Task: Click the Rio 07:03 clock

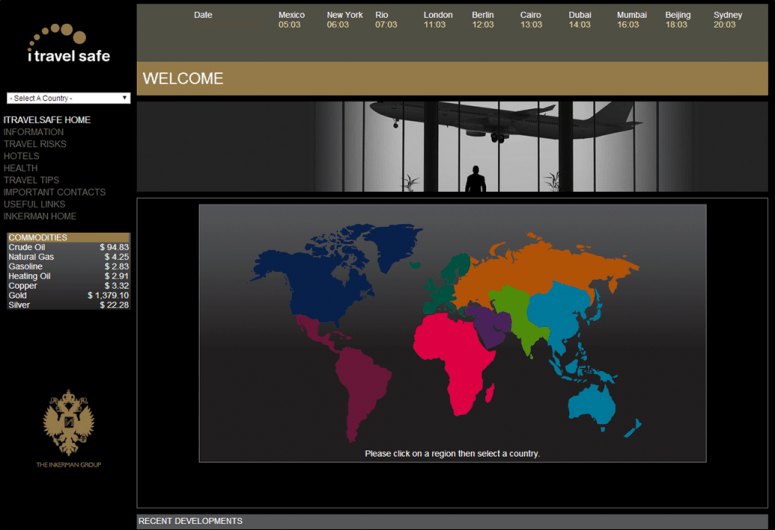Action: tap(386, 20)
